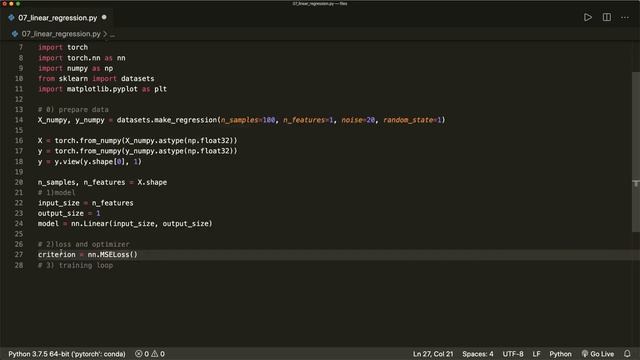This screenshot has width=640, height=360.
Task: Click 'nn.Linear' on line 24
Action: [x=90, y=224]
